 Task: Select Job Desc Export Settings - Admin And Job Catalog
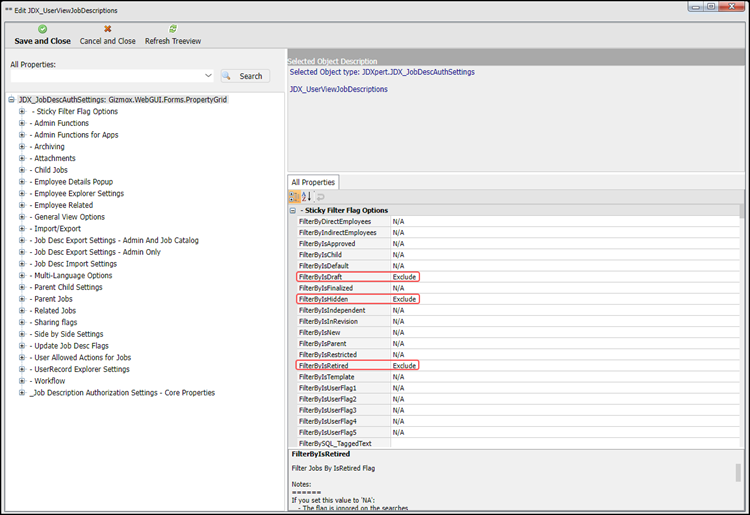click(x=116, y=240)
